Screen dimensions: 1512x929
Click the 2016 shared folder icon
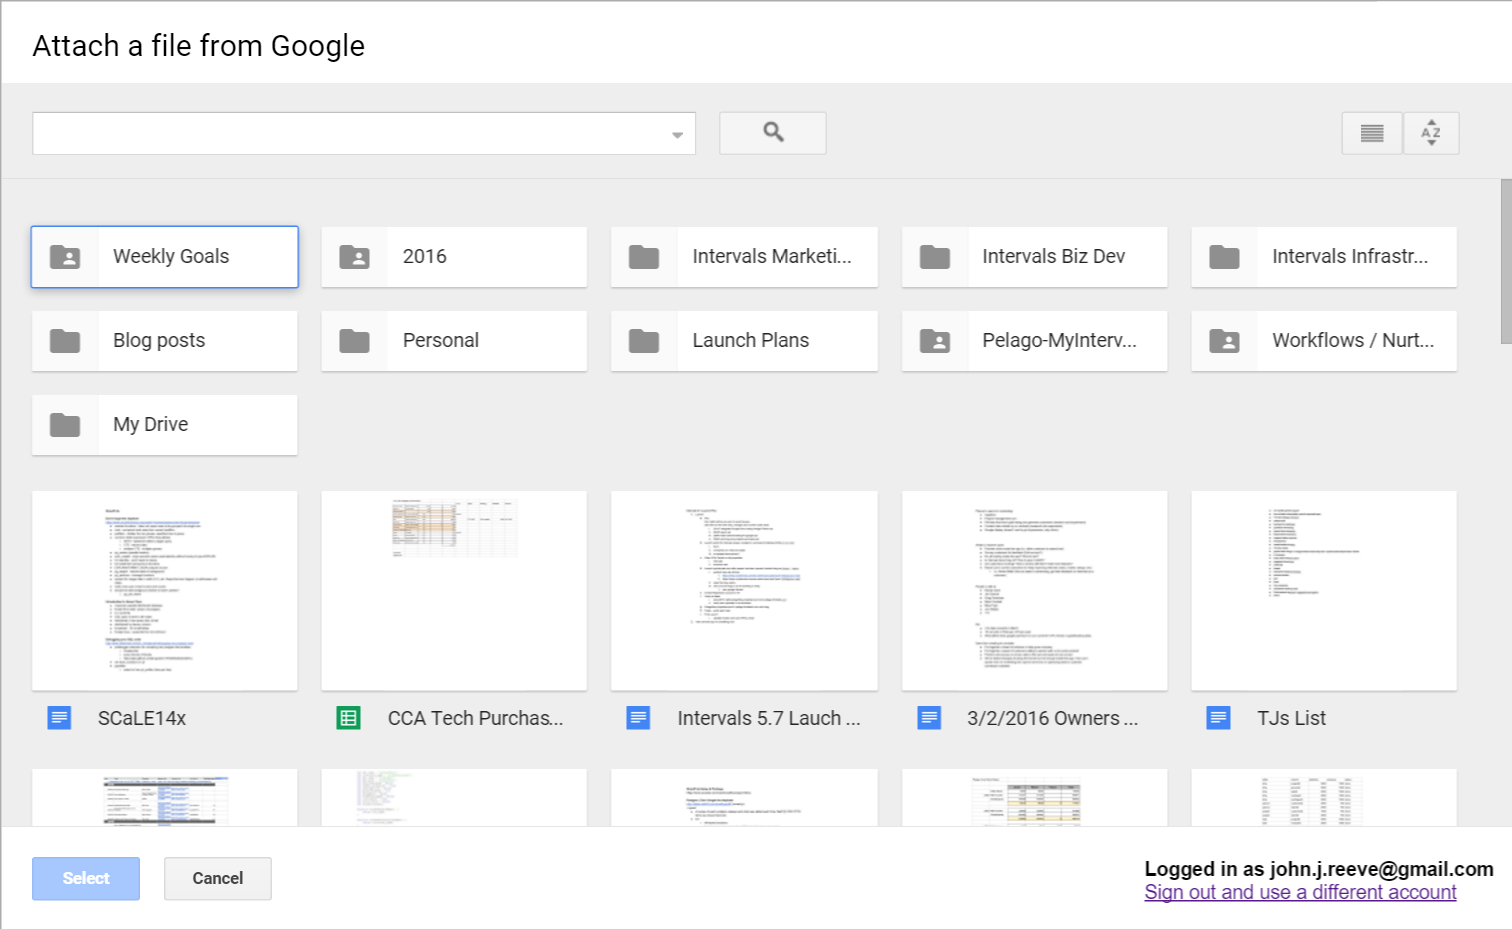pyautogui.click(x=354, y=257)
